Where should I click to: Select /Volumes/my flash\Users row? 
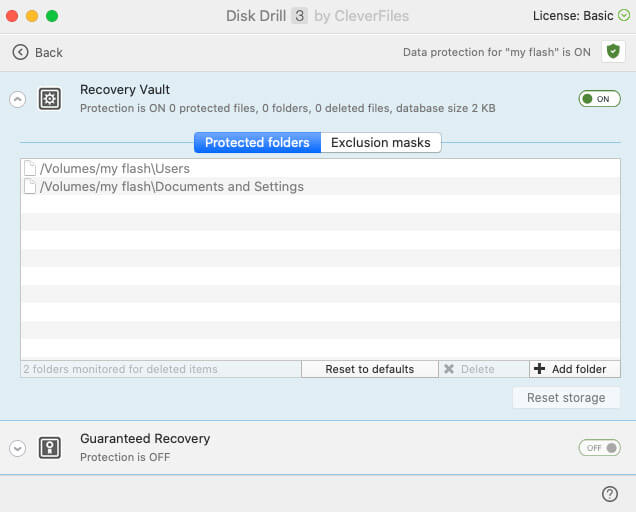pos(320,168)
